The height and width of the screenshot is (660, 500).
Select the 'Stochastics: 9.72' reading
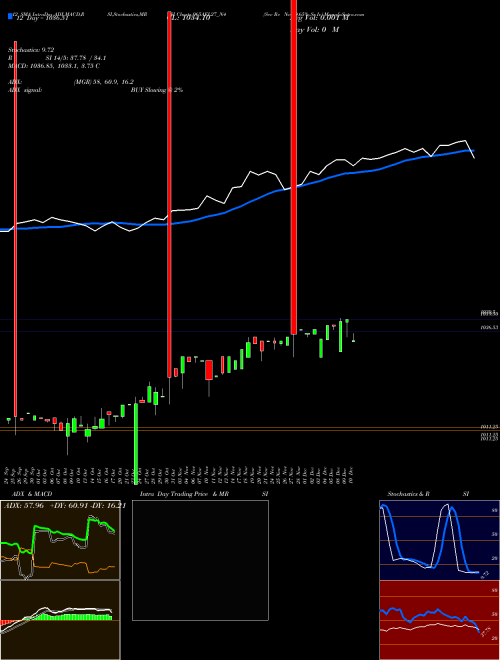pyautogui.click(x=31, y=50)
